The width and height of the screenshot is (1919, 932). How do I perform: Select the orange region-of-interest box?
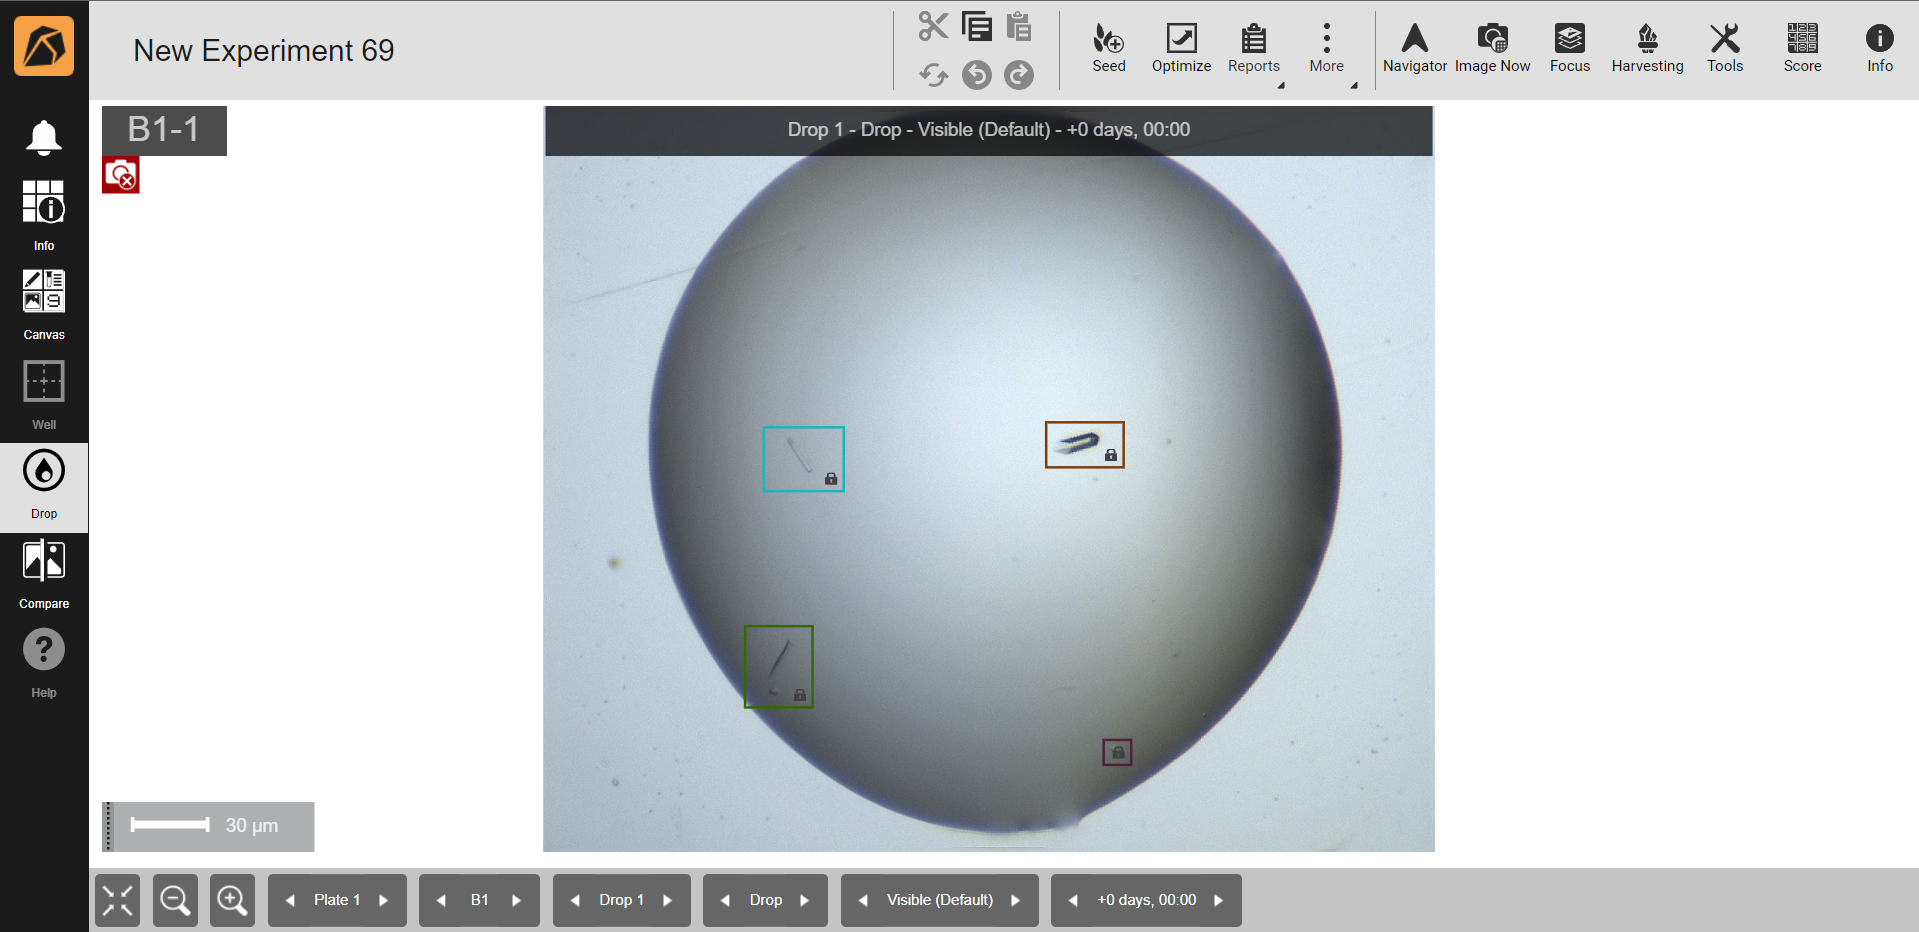1084,444
